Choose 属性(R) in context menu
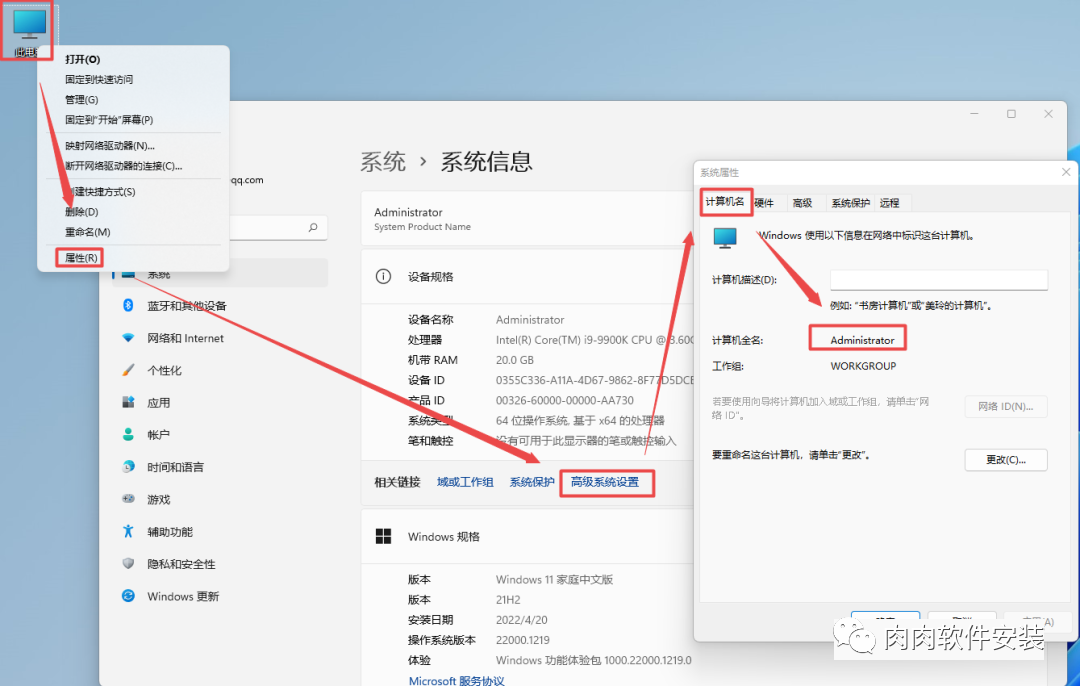 (x=81, y=258)
